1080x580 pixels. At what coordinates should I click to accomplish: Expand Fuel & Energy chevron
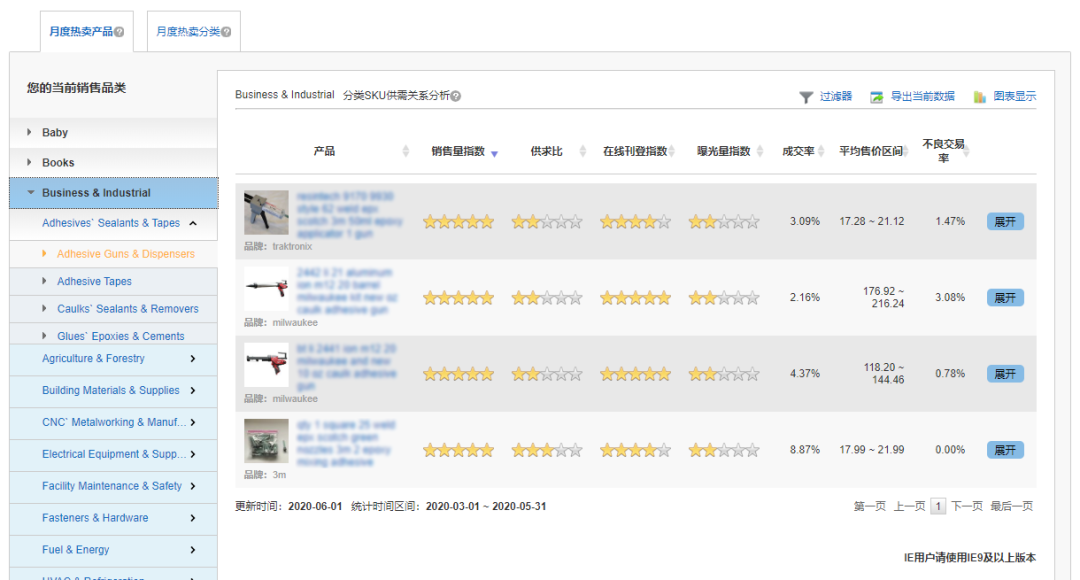coord(193,550)
